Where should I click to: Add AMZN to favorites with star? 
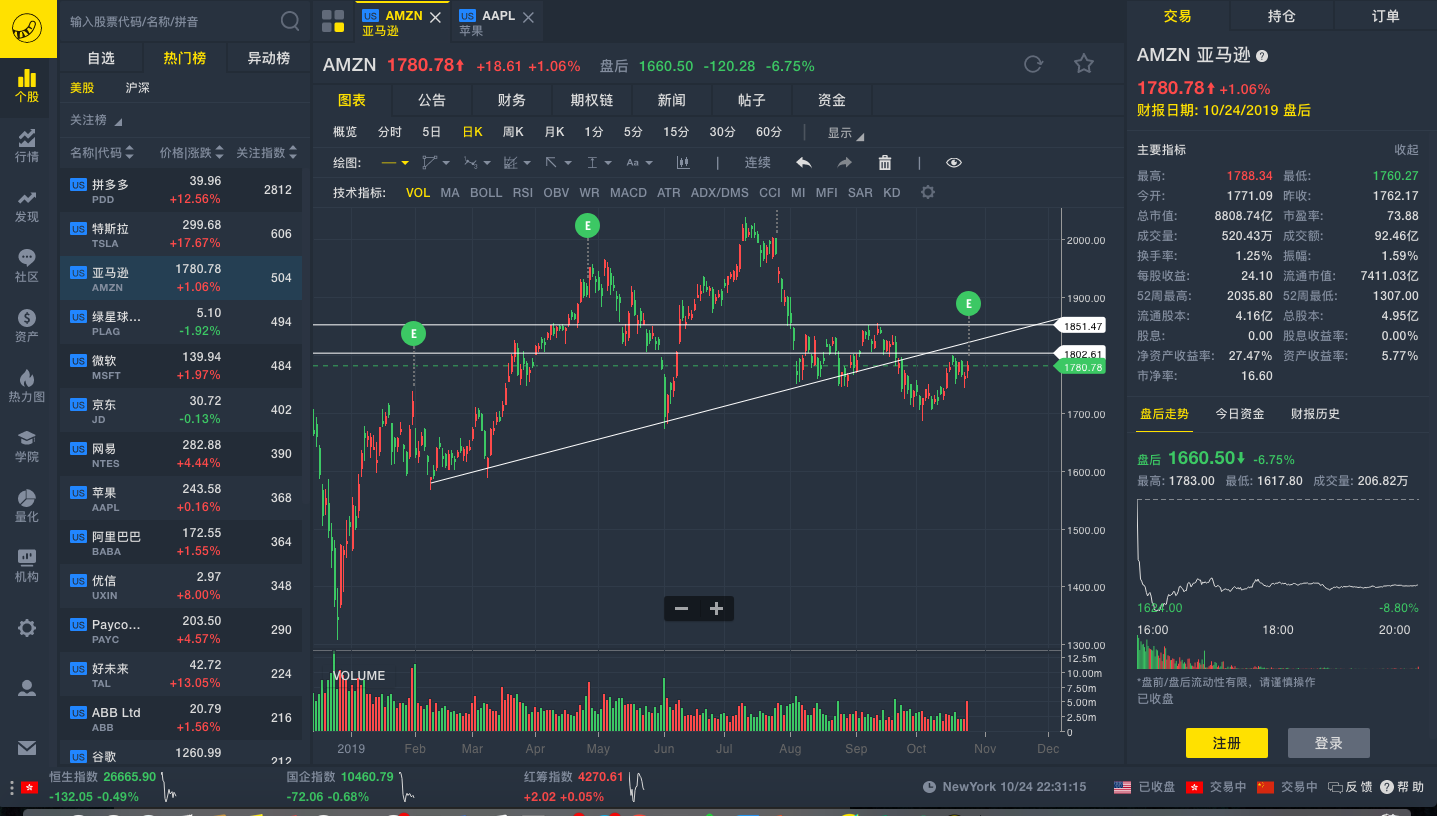tap(1084, 64)
